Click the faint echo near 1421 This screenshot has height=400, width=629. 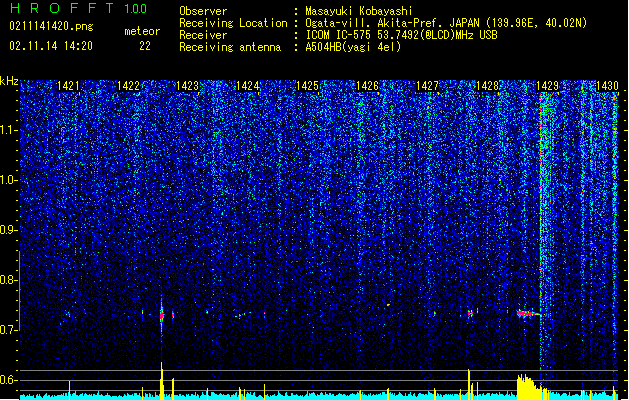point(68,315)
